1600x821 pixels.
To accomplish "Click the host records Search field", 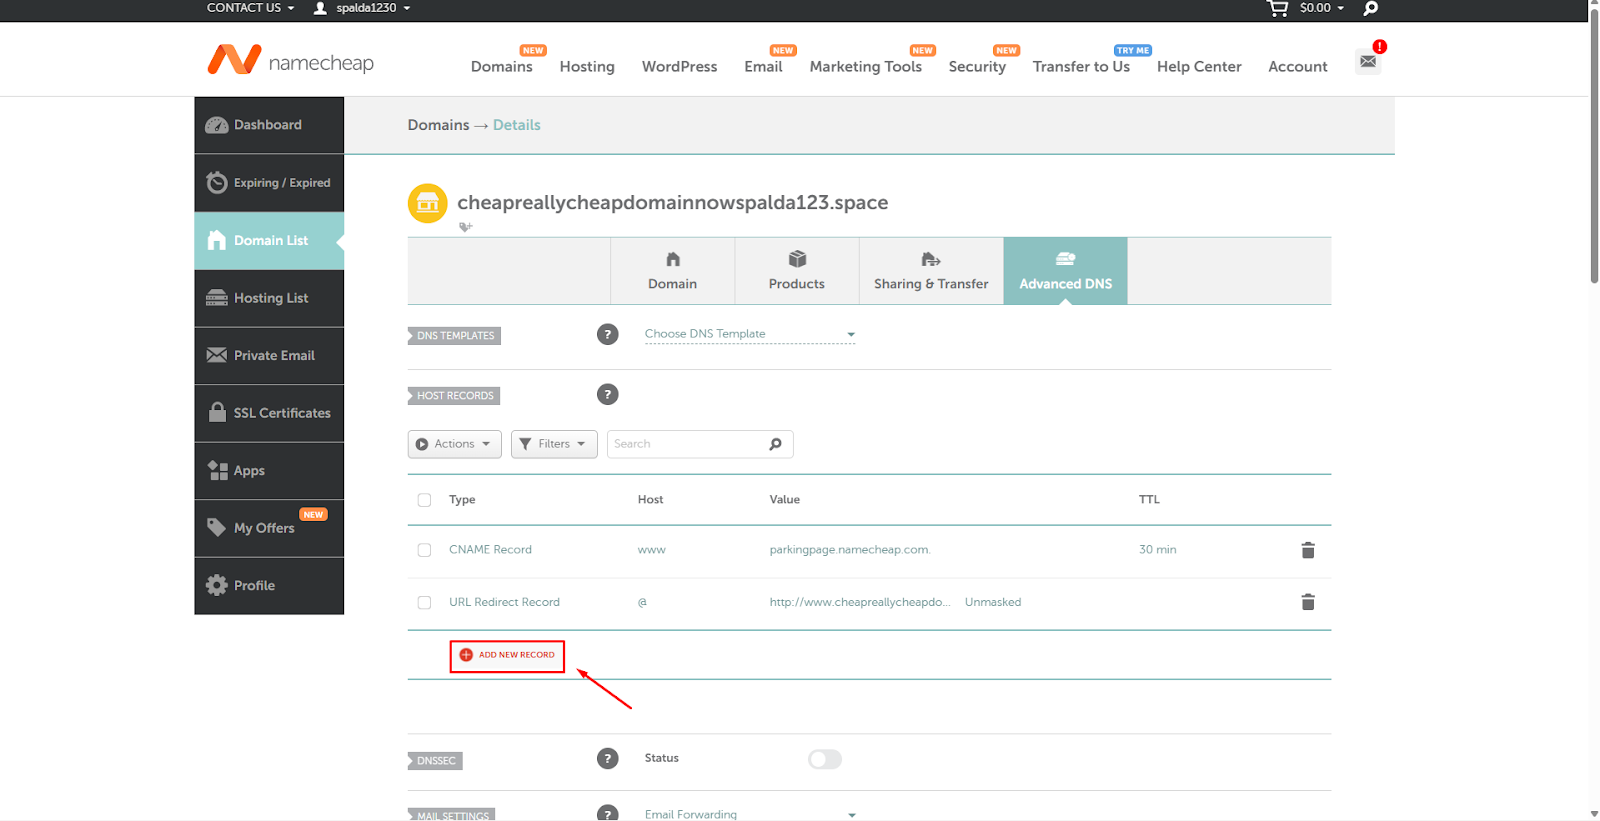I will [x=688, y=444].
